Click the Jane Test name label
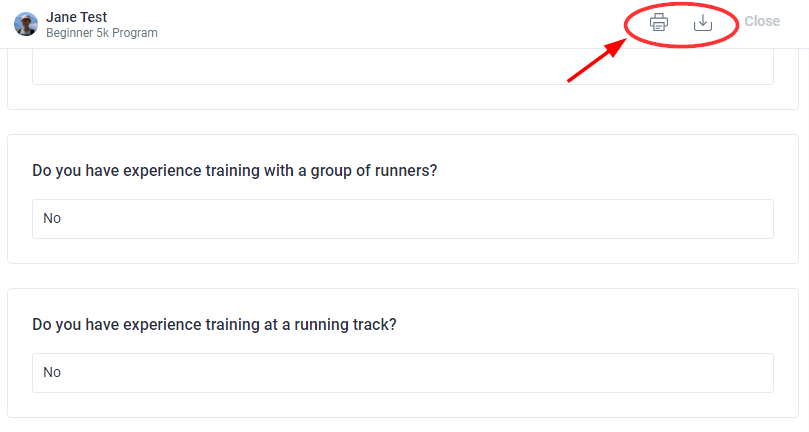809x432 pixels. point(76,17)
